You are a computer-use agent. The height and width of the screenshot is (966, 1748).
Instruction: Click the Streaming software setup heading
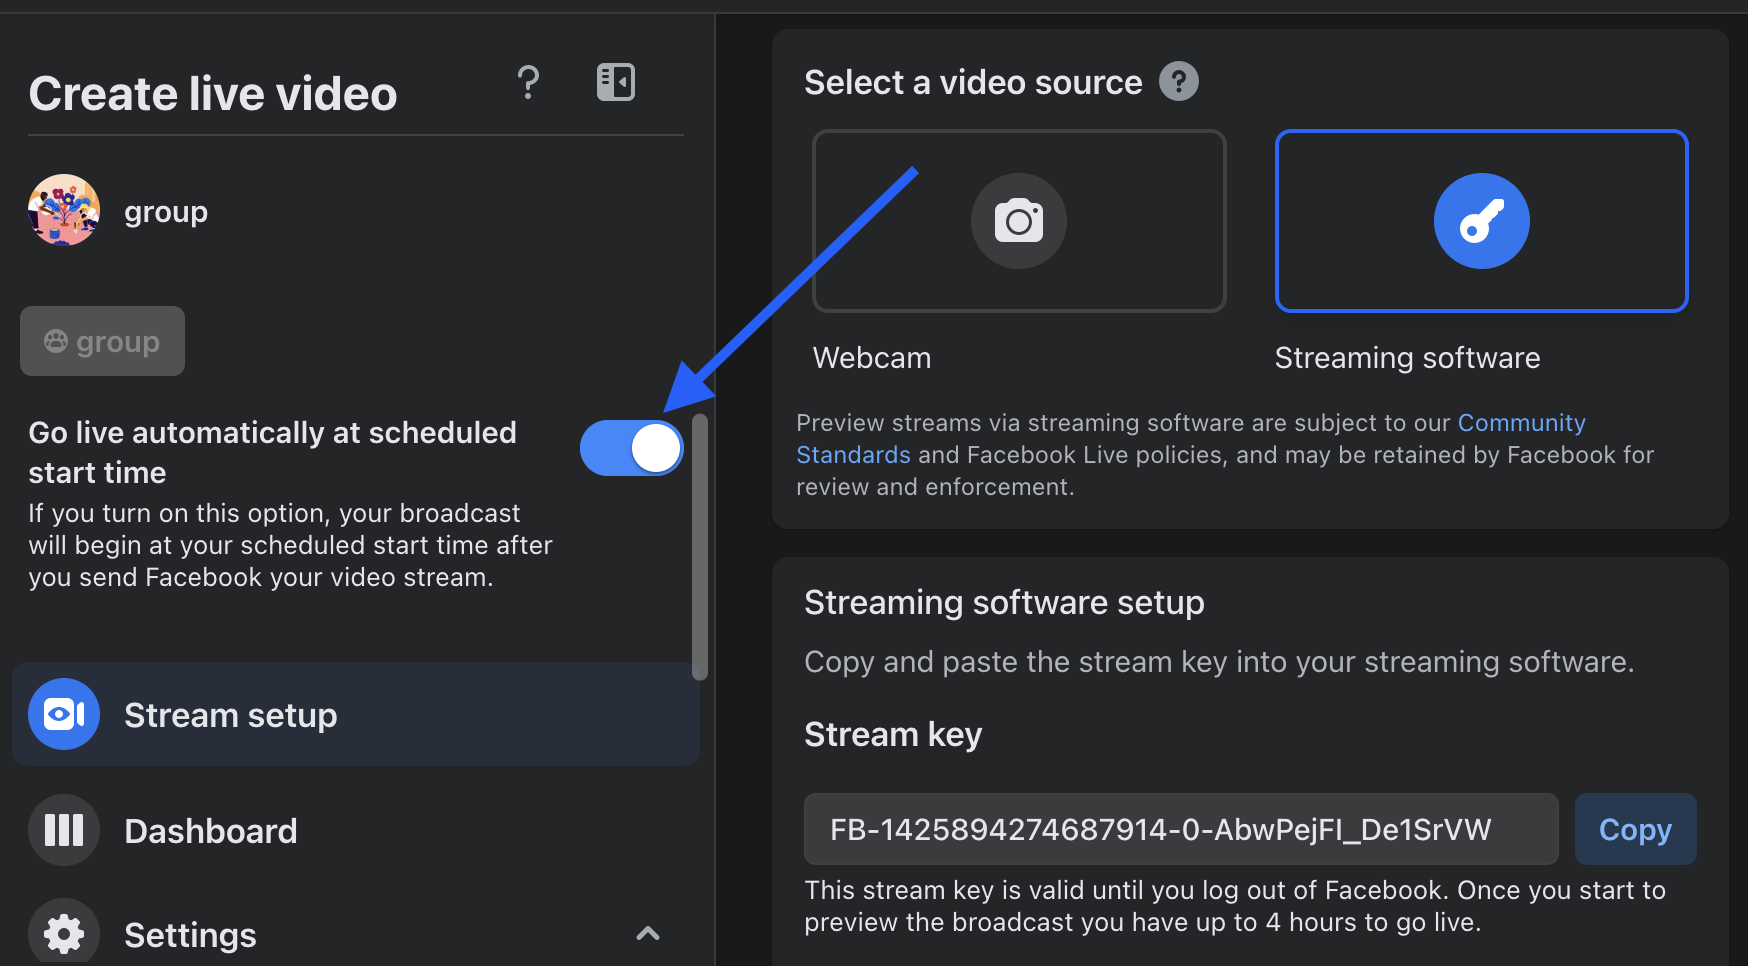click(1004, 603)
